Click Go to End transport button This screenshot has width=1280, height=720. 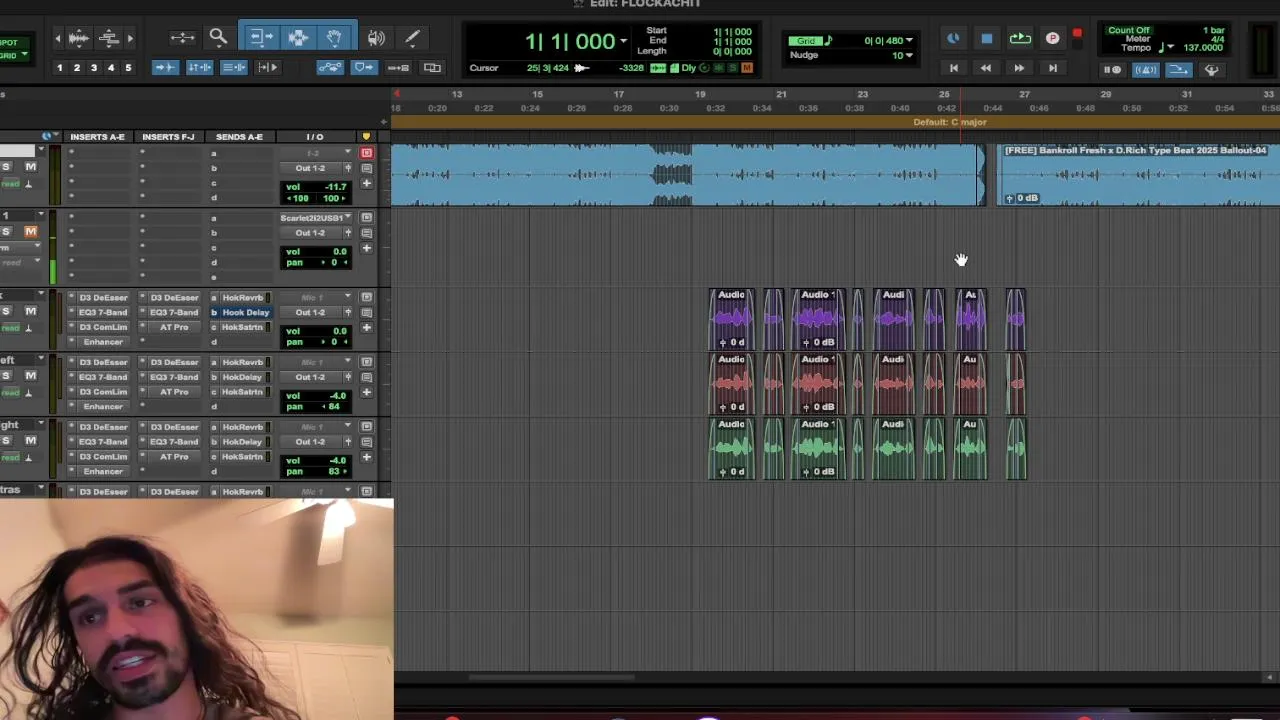click(1052, 68)
